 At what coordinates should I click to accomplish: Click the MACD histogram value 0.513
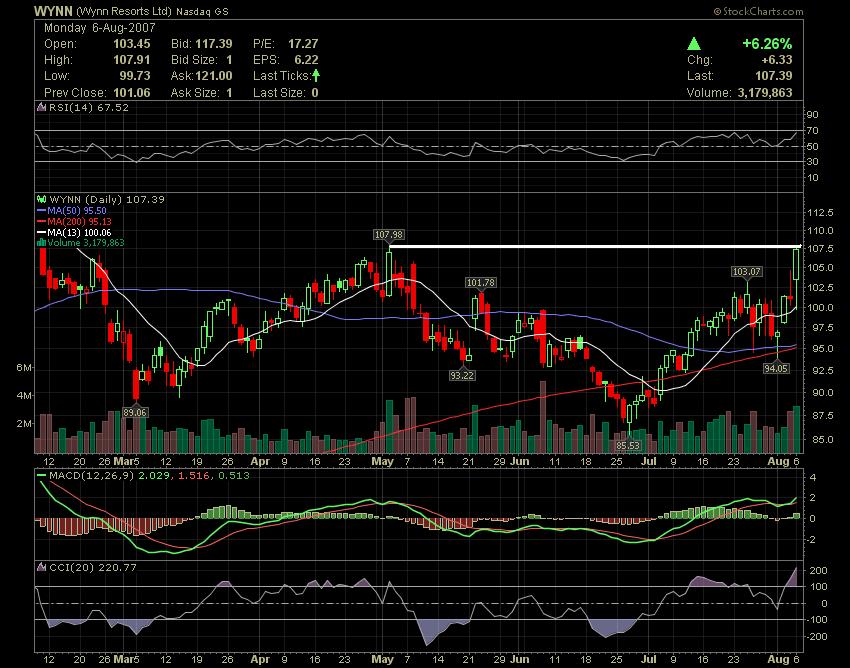tap(234, 476)
